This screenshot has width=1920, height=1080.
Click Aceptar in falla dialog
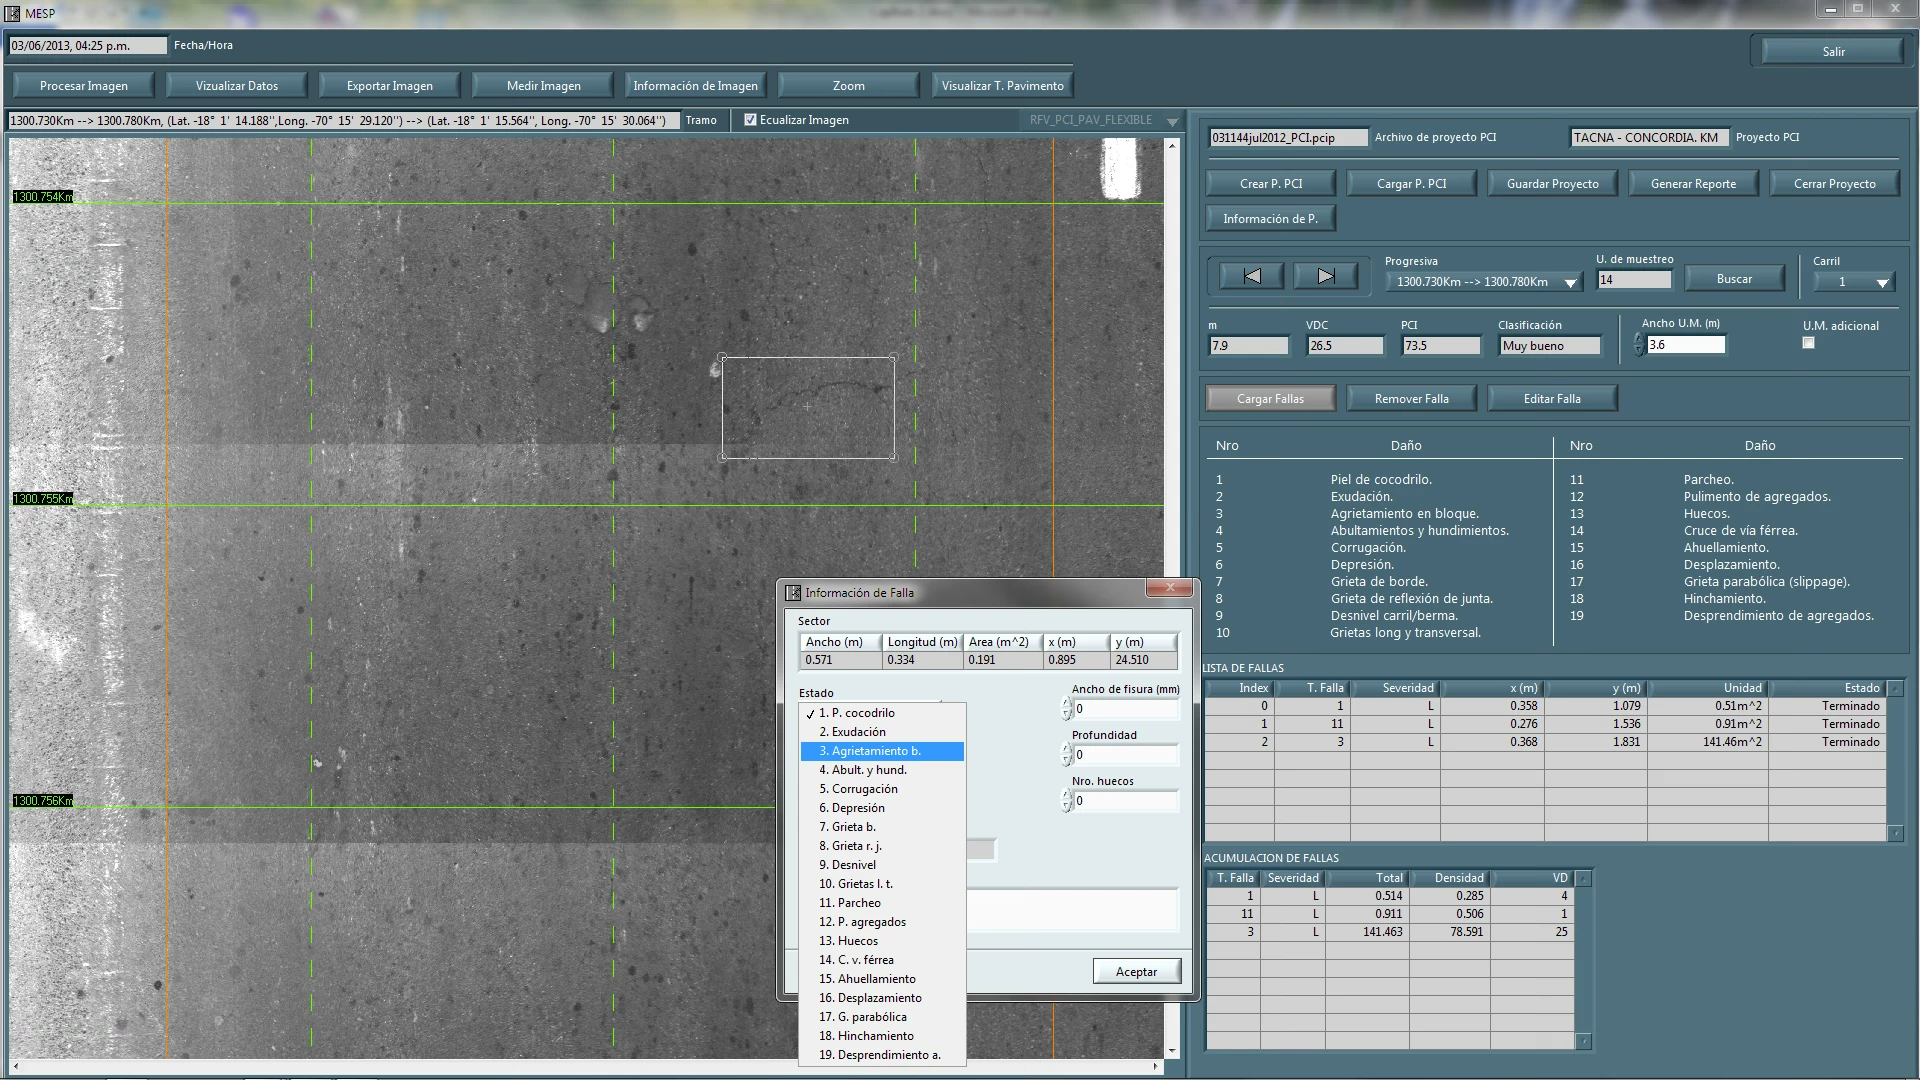point(1136,972)
